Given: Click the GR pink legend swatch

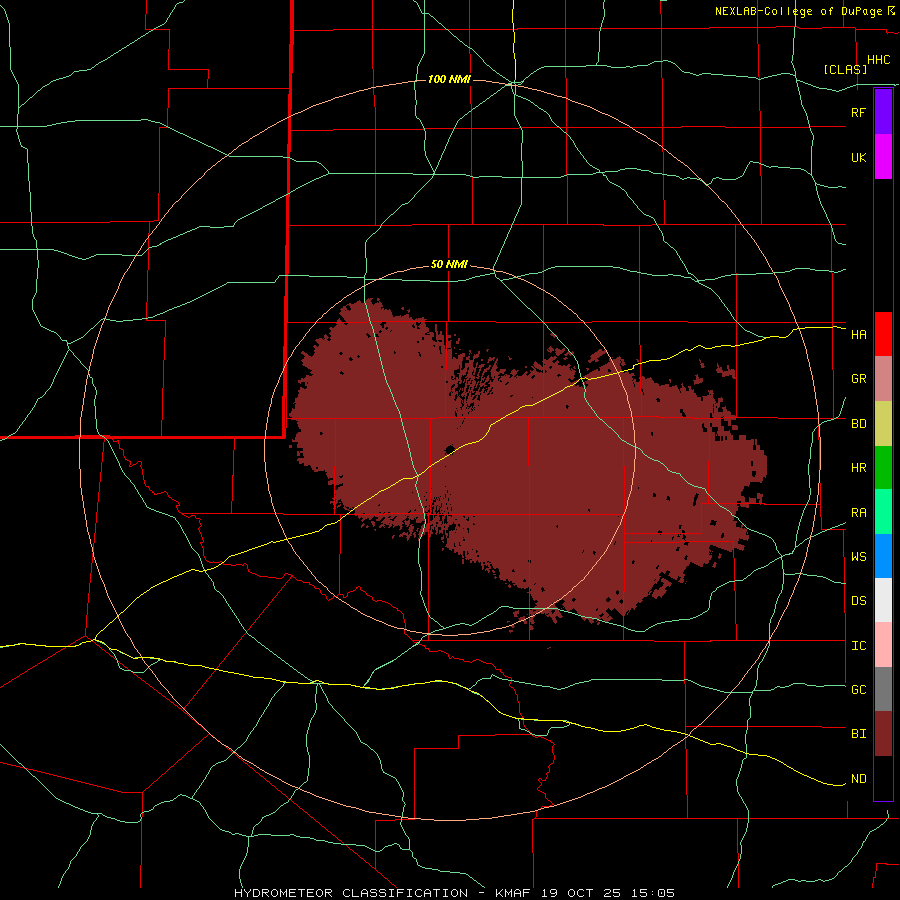Looking at the screenshot, I should (x=883, y=379).
